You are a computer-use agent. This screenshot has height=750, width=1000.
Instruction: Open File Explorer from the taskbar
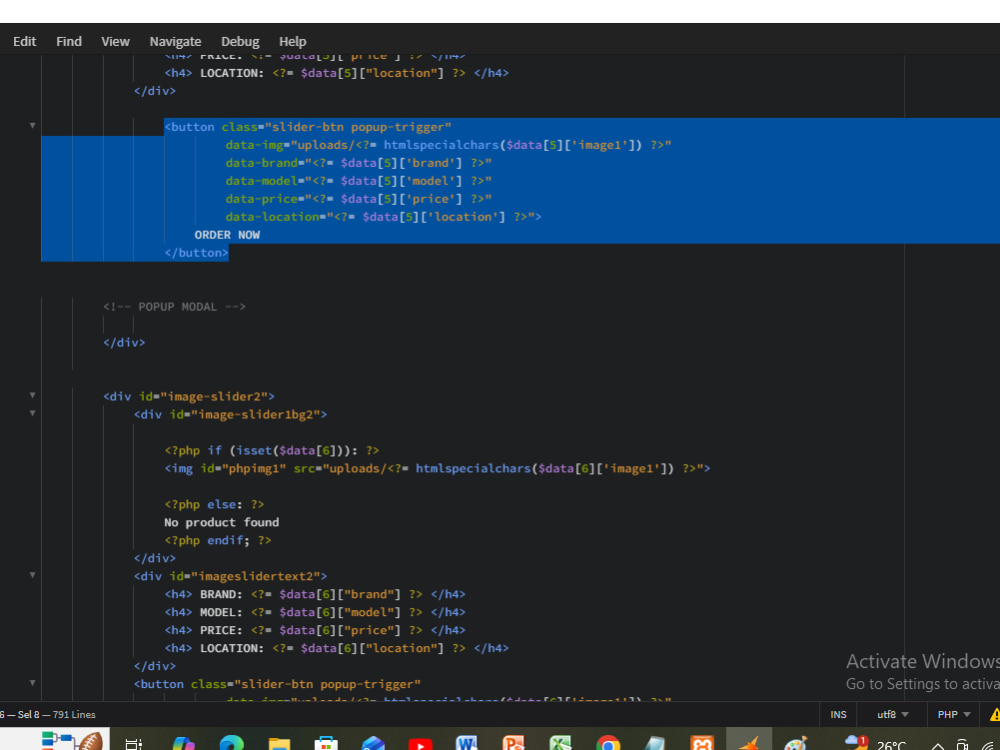[279, 744]
